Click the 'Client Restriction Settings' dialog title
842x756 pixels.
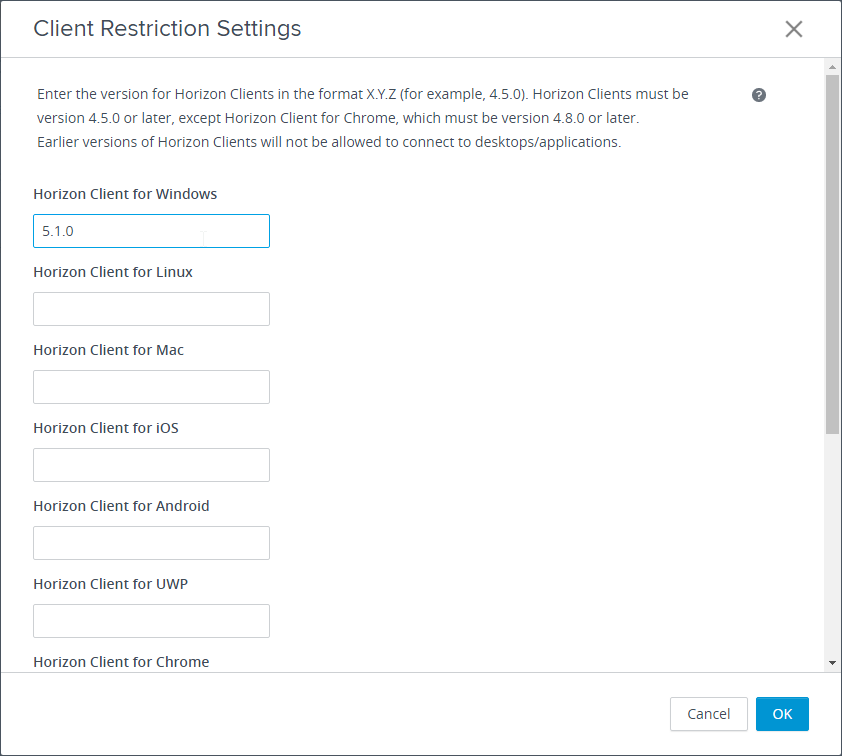click(167, 28)
